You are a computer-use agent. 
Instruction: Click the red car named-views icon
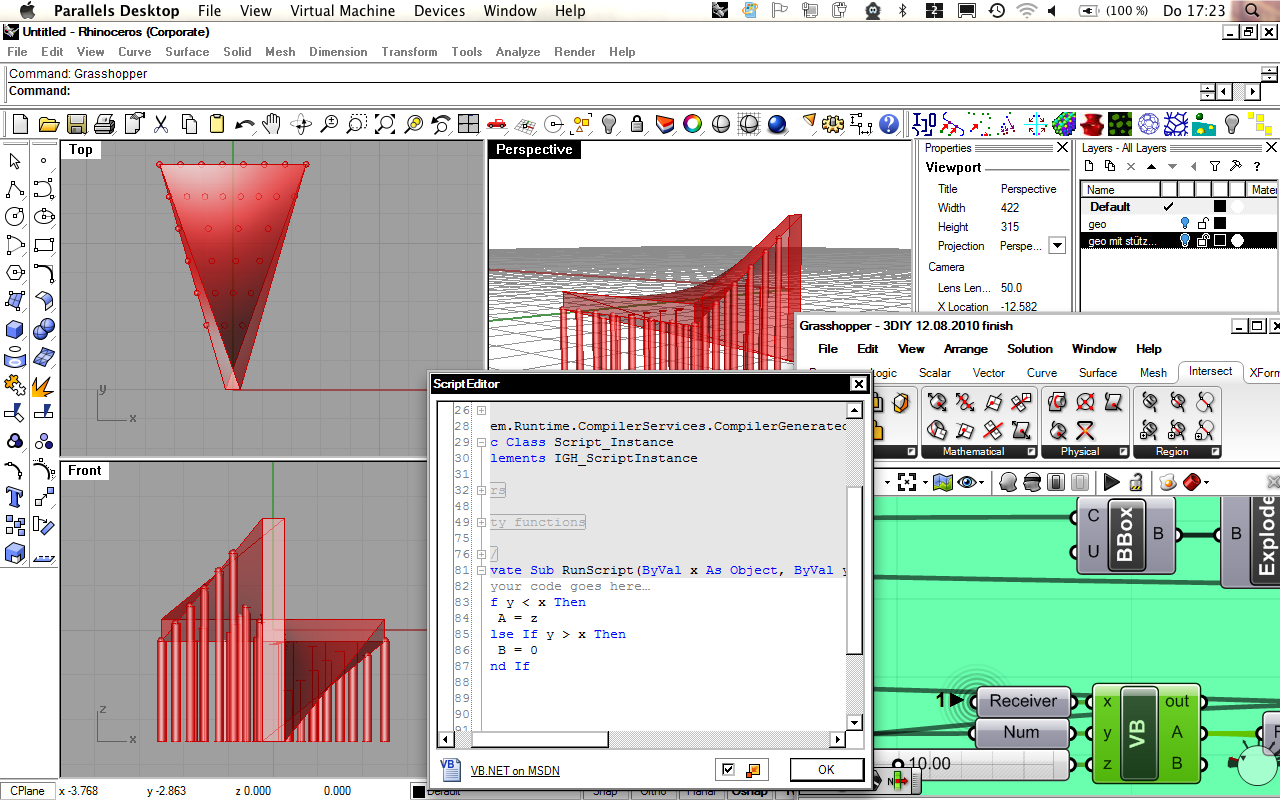click(496, 124)
